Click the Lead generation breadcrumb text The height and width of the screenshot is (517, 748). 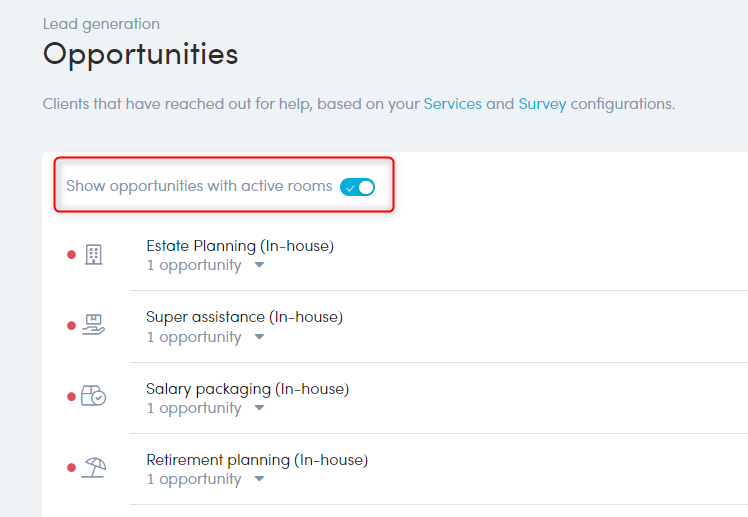click(101, 24)
